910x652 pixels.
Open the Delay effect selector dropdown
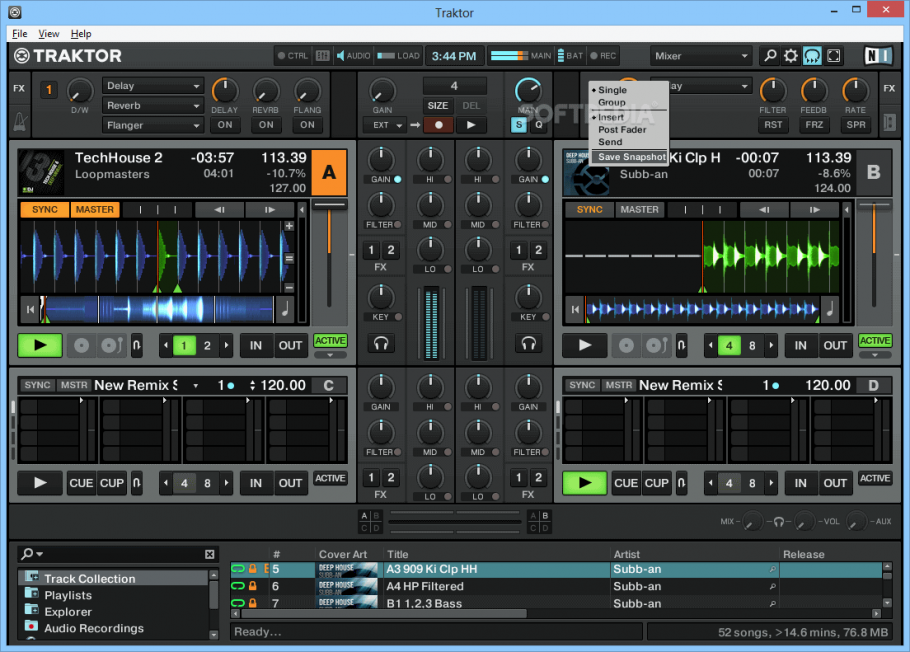(x=152, y=85)
